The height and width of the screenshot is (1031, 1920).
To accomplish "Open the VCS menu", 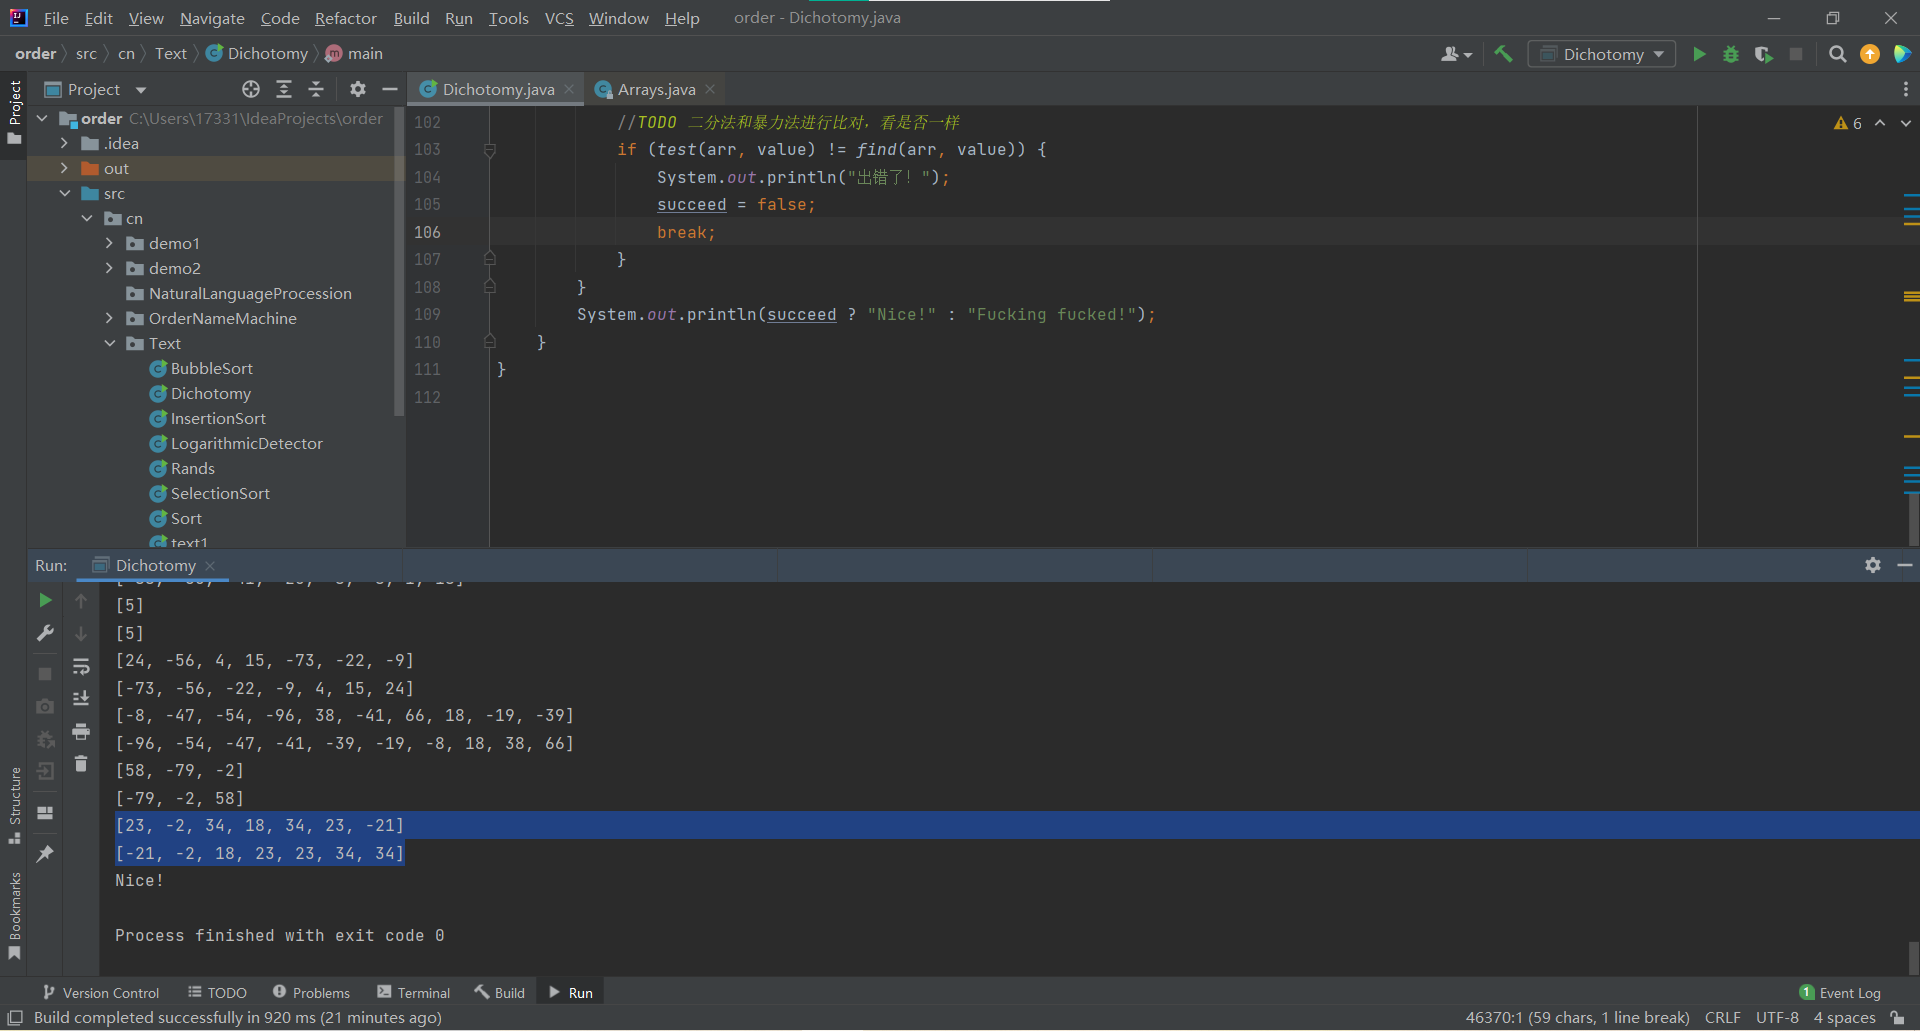I will pyautogui.click(x=559, y=18).
